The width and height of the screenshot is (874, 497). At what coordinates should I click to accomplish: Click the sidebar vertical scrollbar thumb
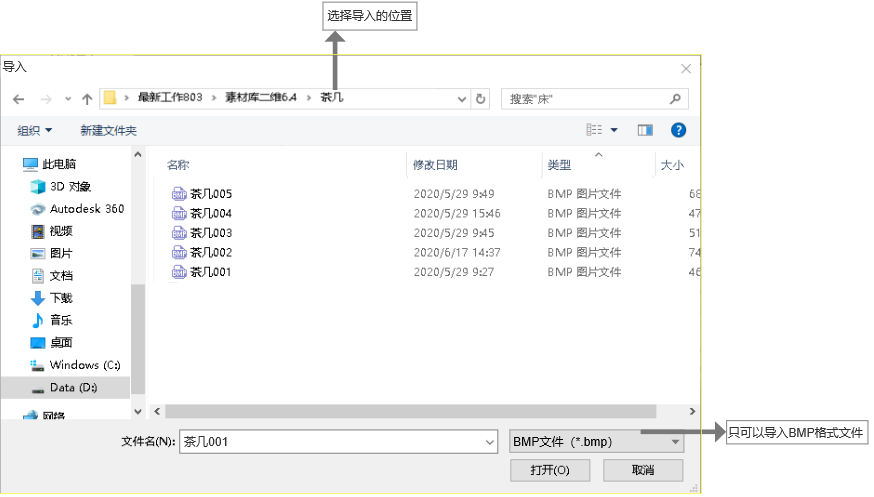pos(138,340)
